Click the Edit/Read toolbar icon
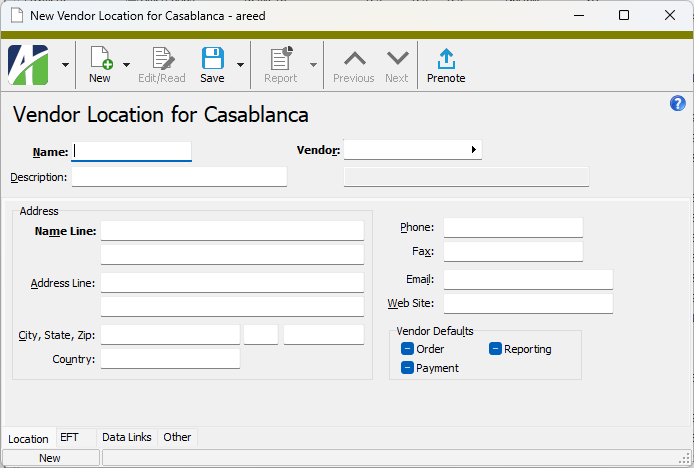 [162, 59]
